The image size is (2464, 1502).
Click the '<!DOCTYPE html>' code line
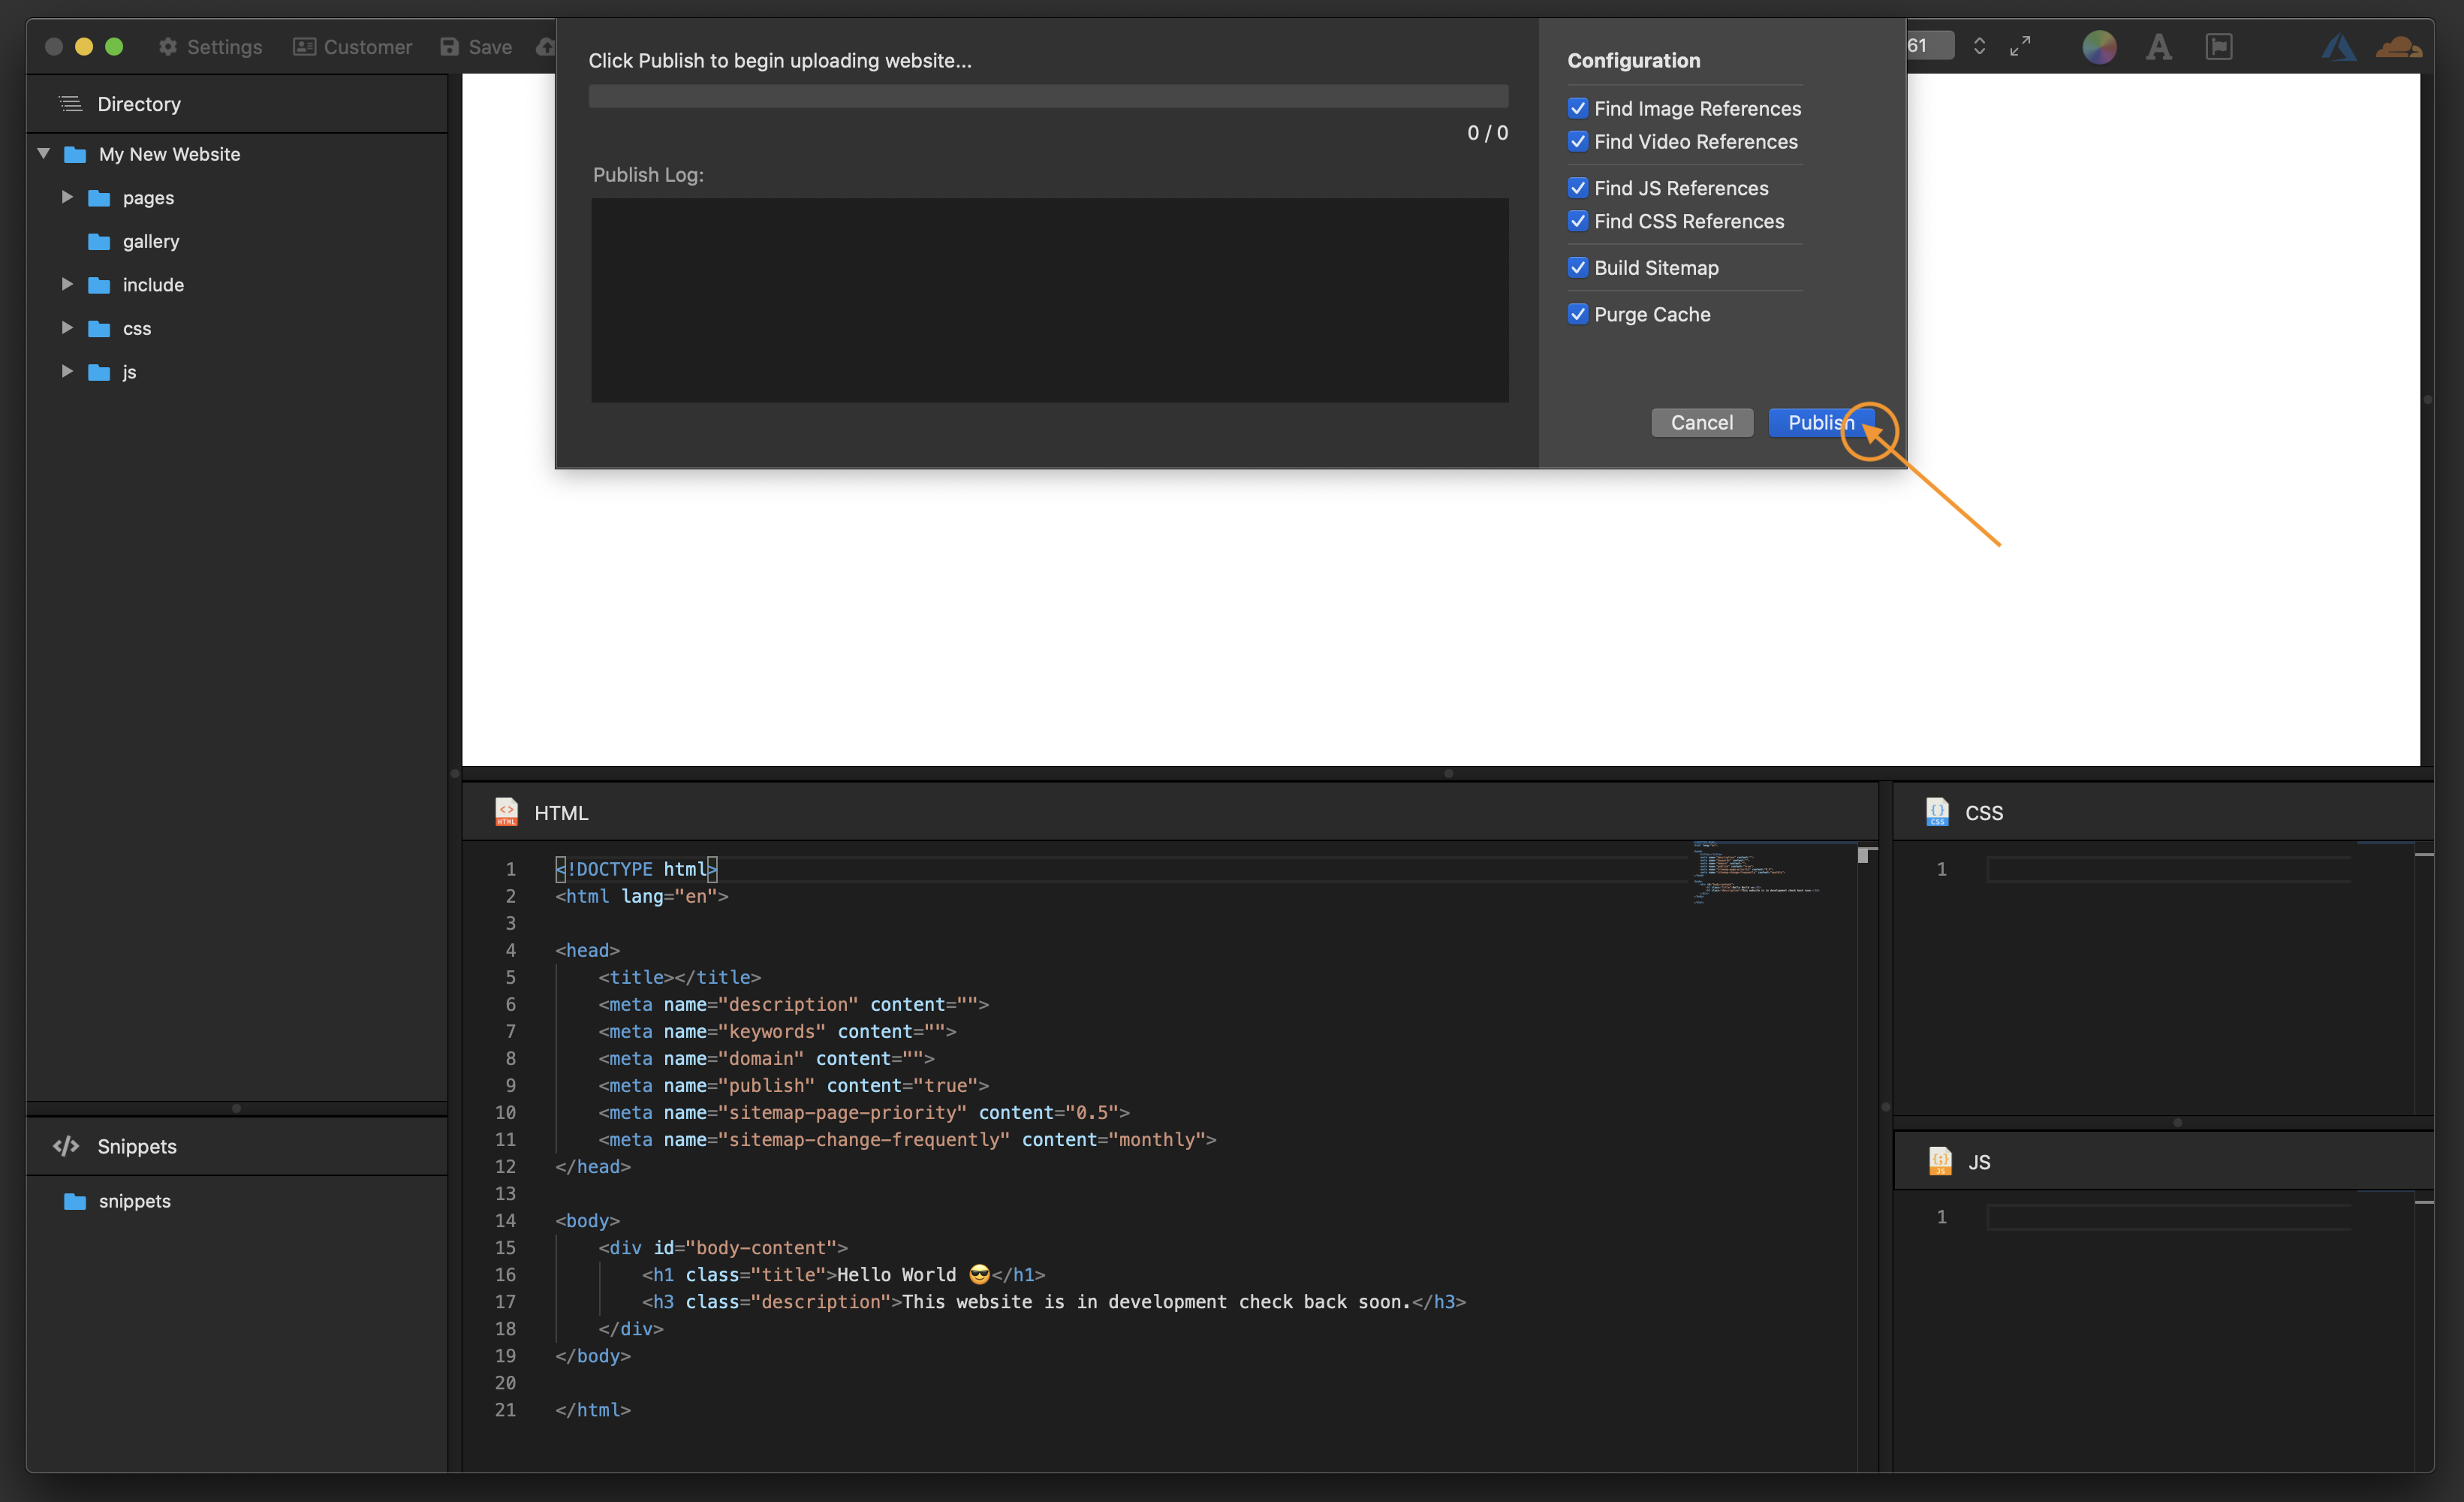click(636, 869)
